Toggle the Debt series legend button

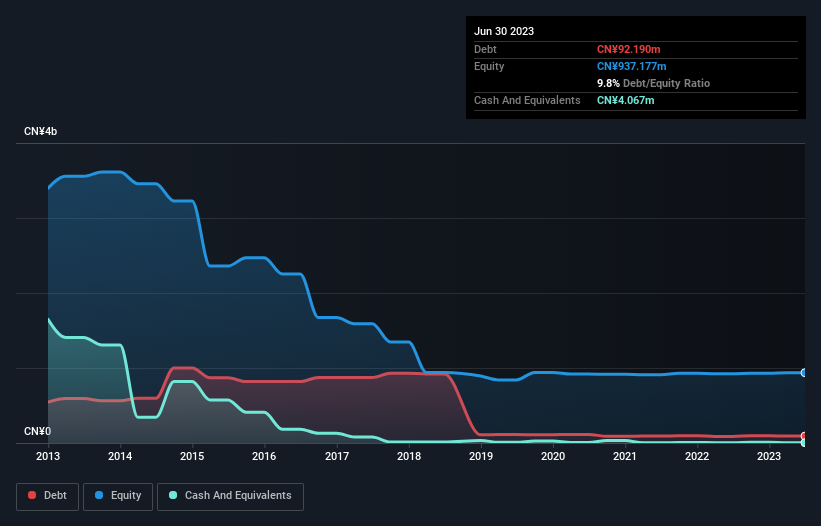point(48,496)
